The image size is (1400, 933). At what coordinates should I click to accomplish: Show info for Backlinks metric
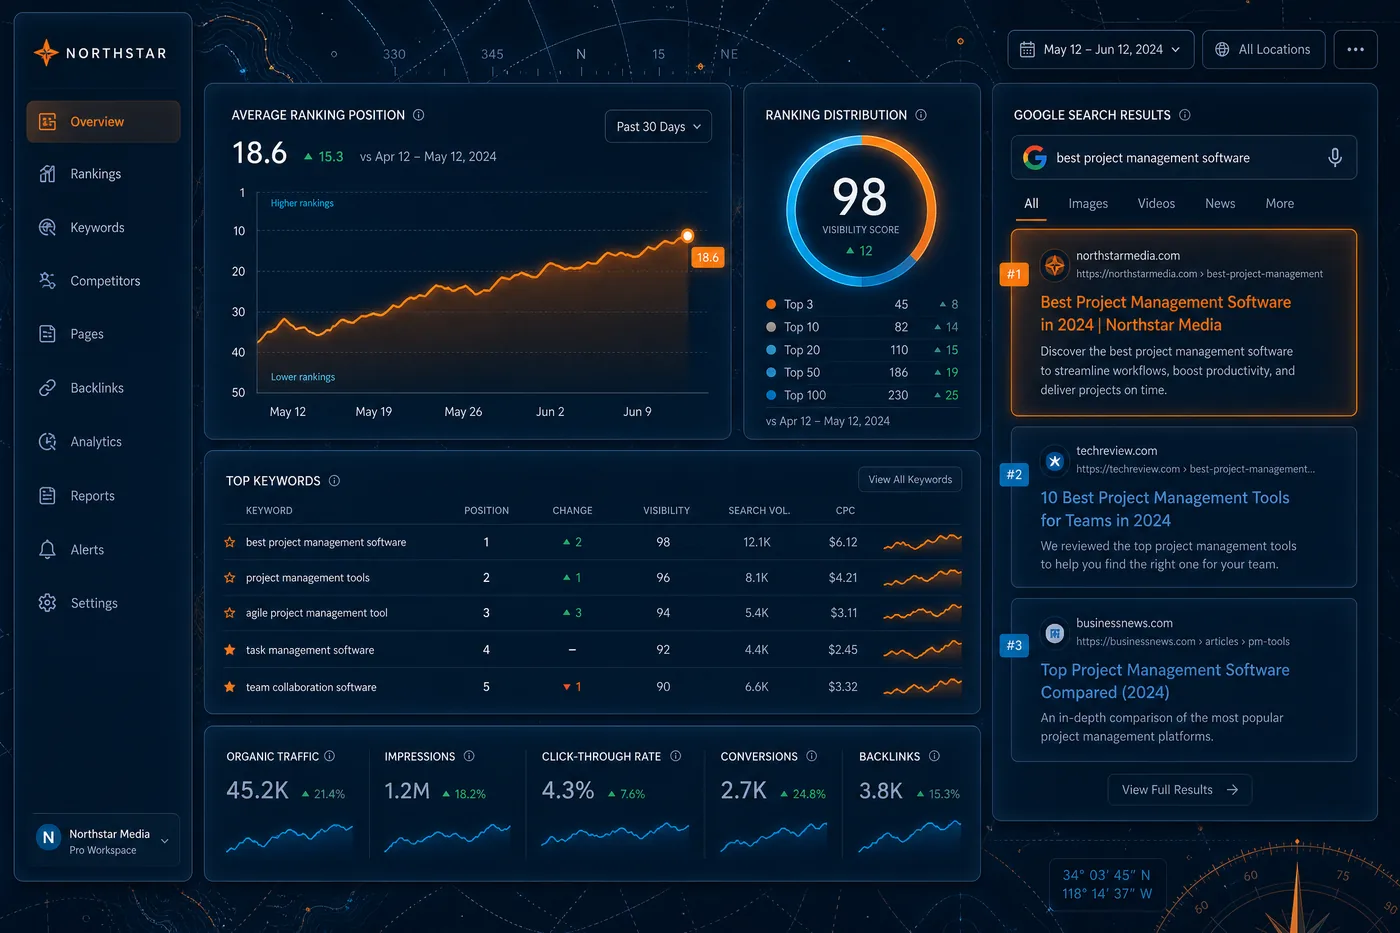click(x=935, y=756)
